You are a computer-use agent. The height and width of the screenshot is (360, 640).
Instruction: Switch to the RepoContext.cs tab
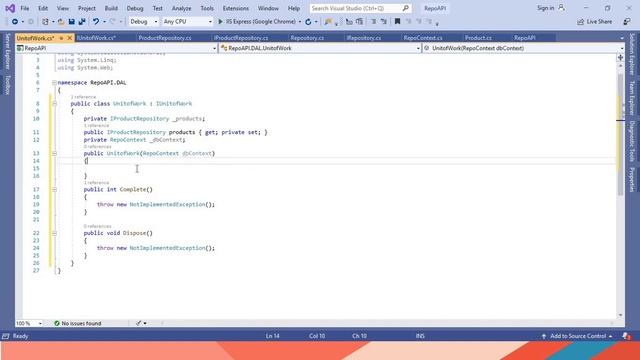[x=423, y=38]
